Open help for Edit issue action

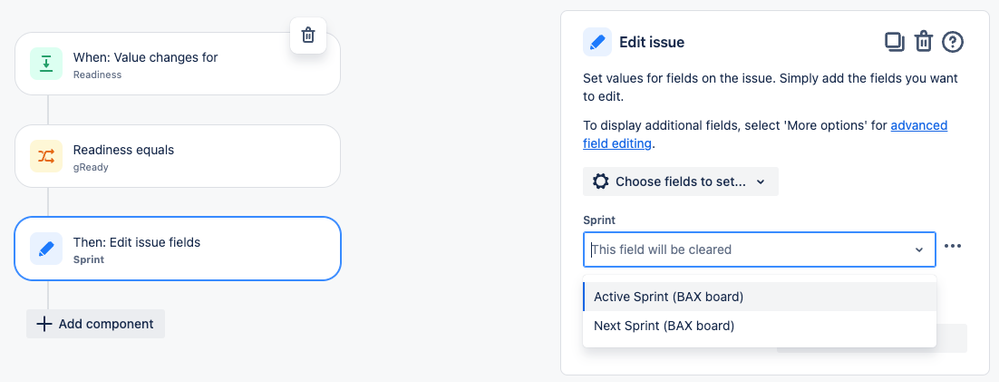[x=952, y=43]
